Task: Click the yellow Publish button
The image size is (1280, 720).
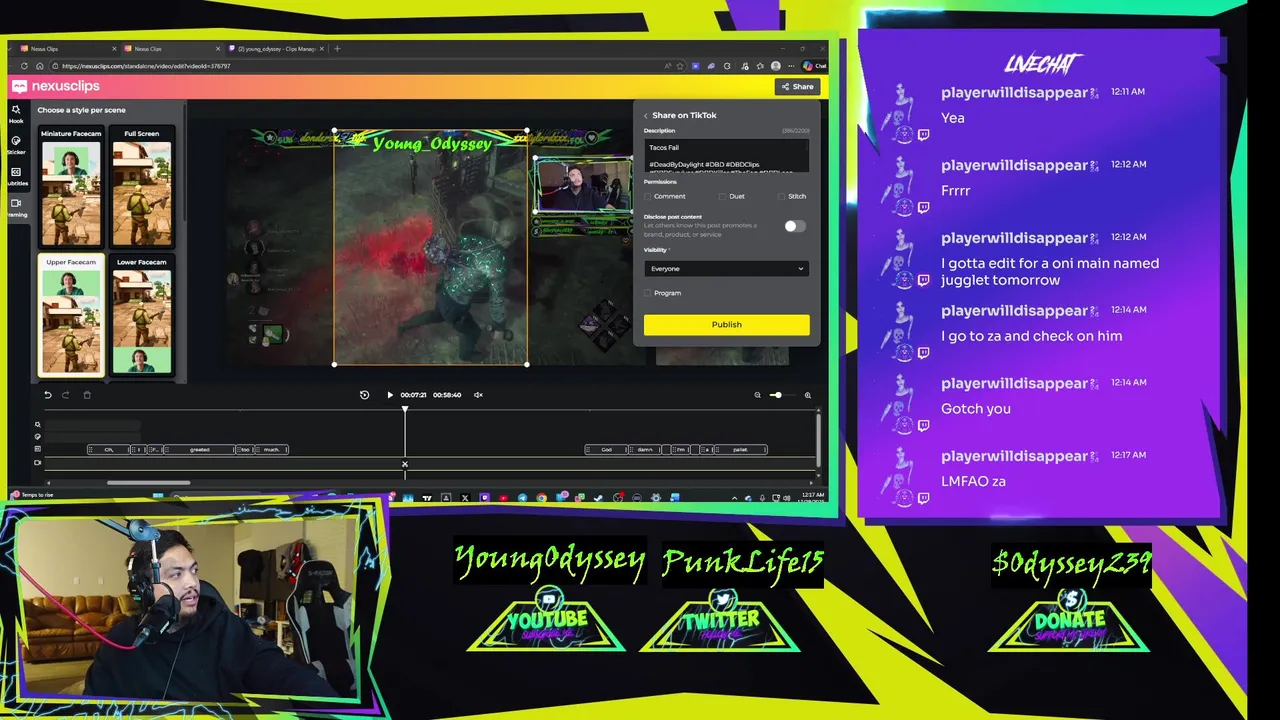Action: (726, 324)
